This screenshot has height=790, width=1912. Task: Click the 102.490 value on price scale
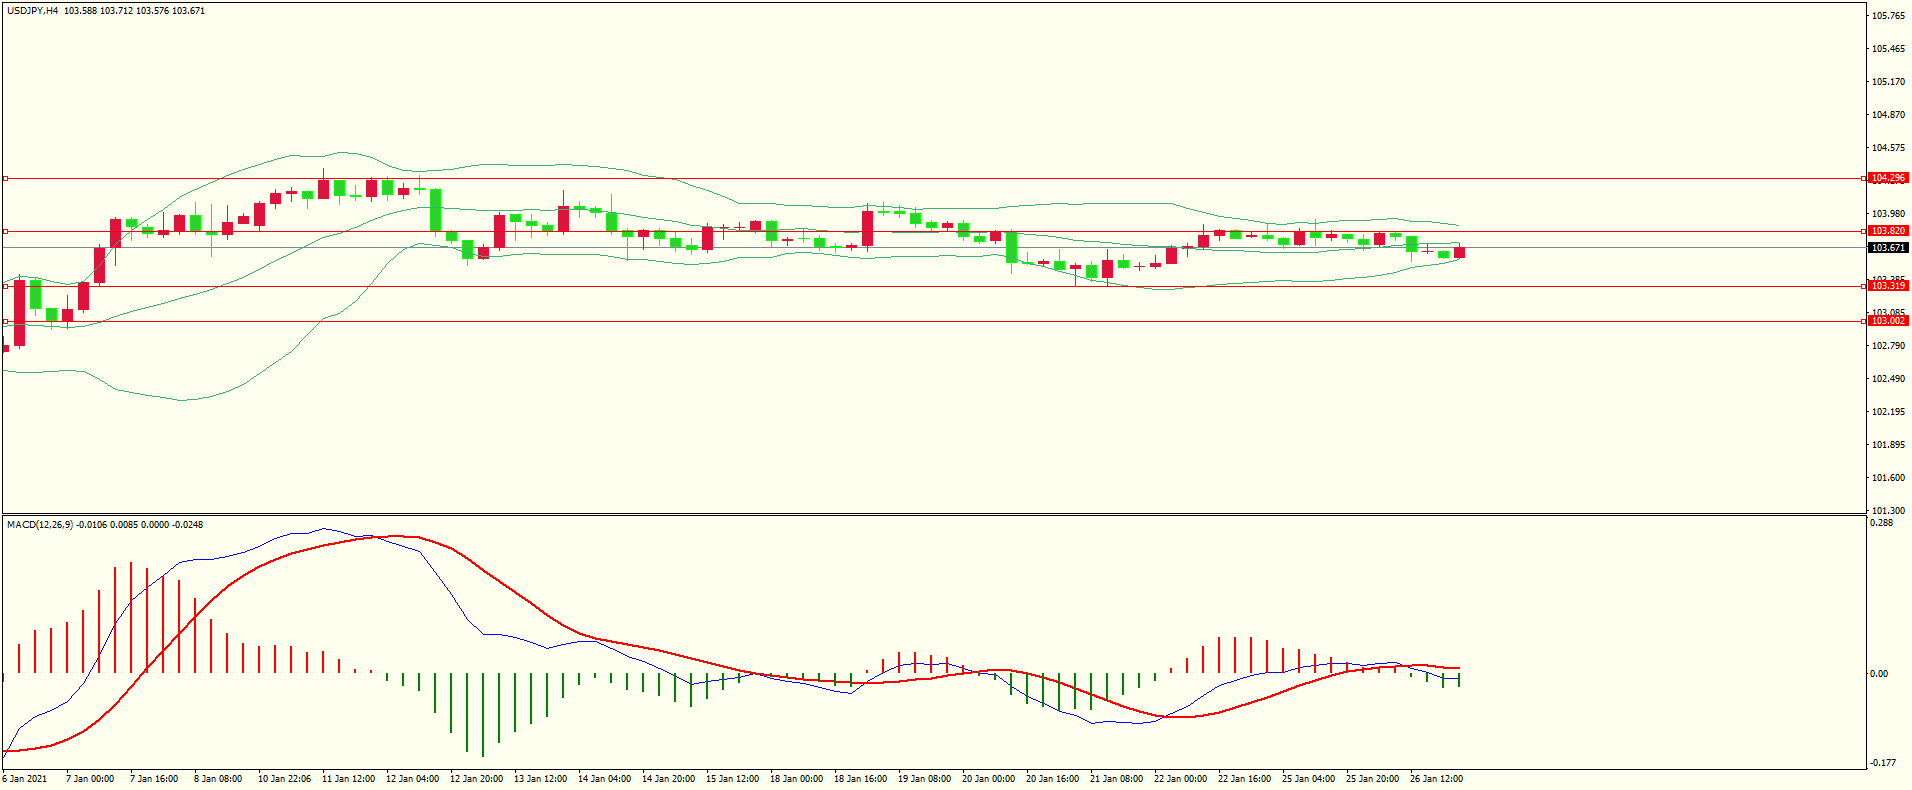pyautogui.click(x=1888, y=379)
